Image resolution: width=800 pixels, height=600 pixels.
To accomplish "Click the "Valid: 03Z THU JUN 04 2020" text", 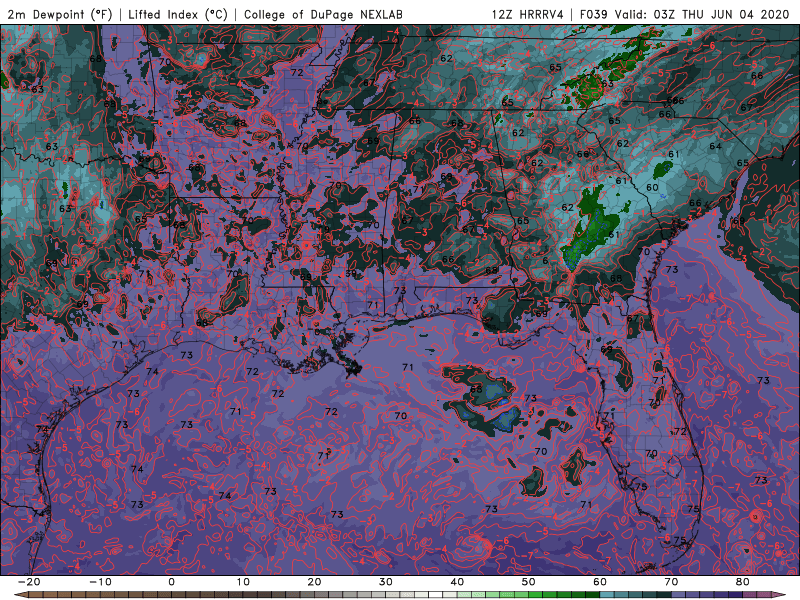I will (702, 14).
